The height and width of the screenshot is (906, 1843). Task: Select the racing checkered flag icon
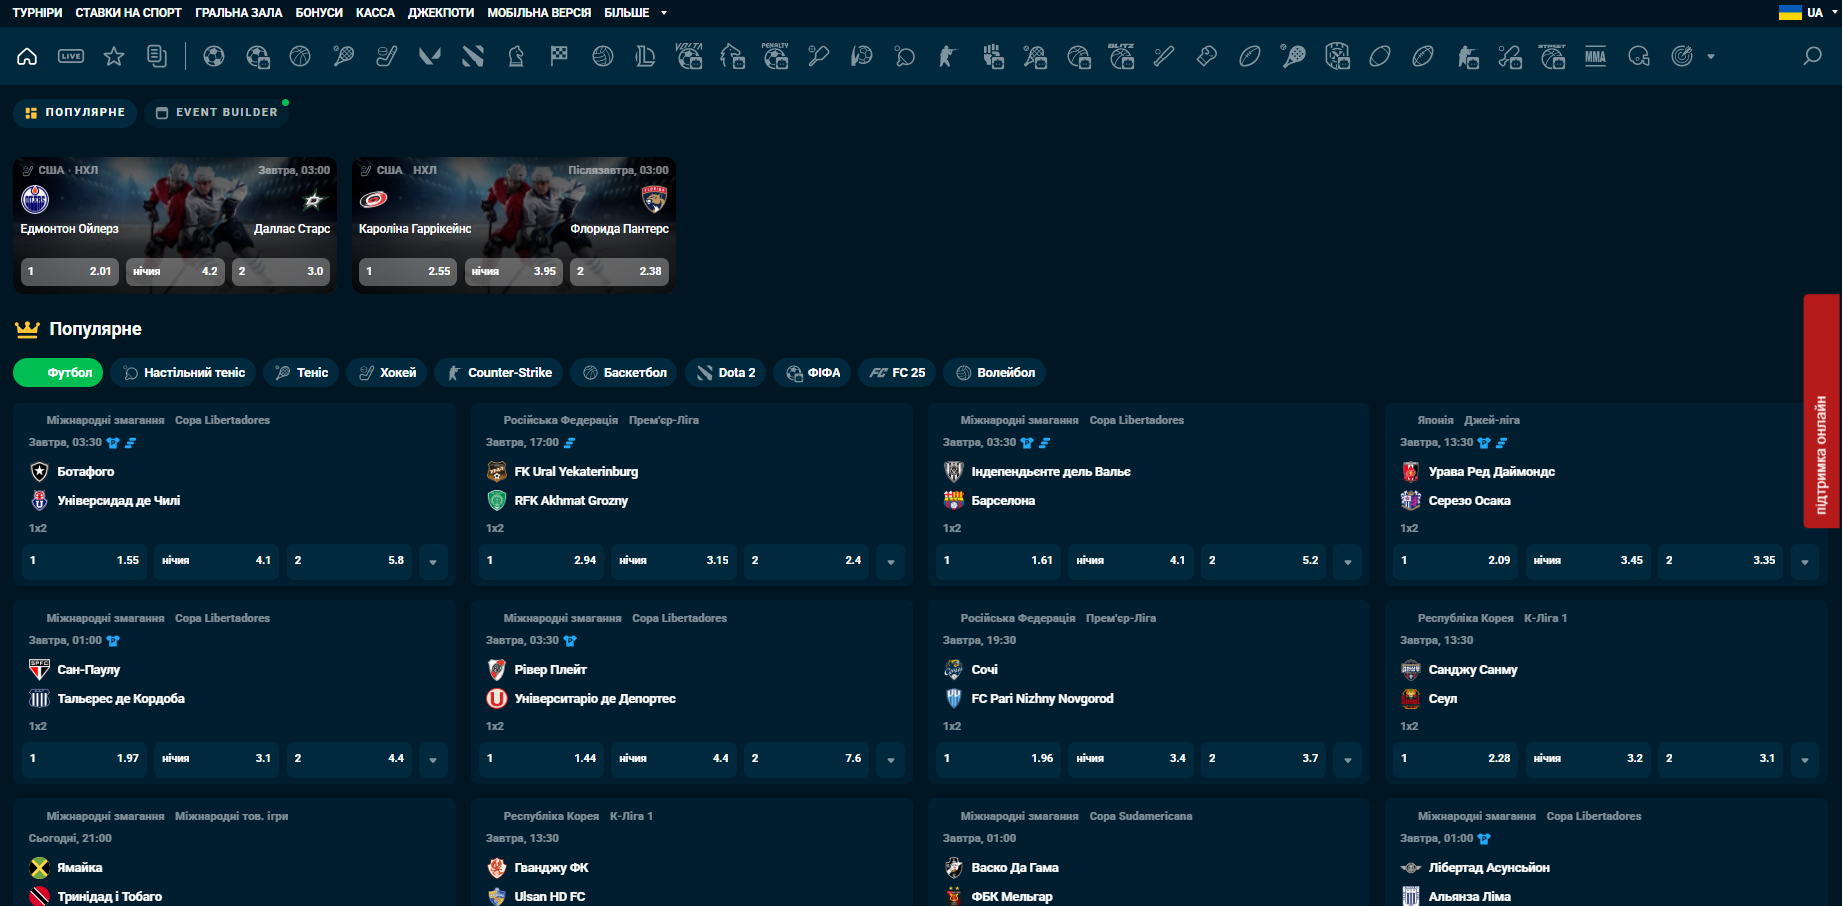(559, 56)
